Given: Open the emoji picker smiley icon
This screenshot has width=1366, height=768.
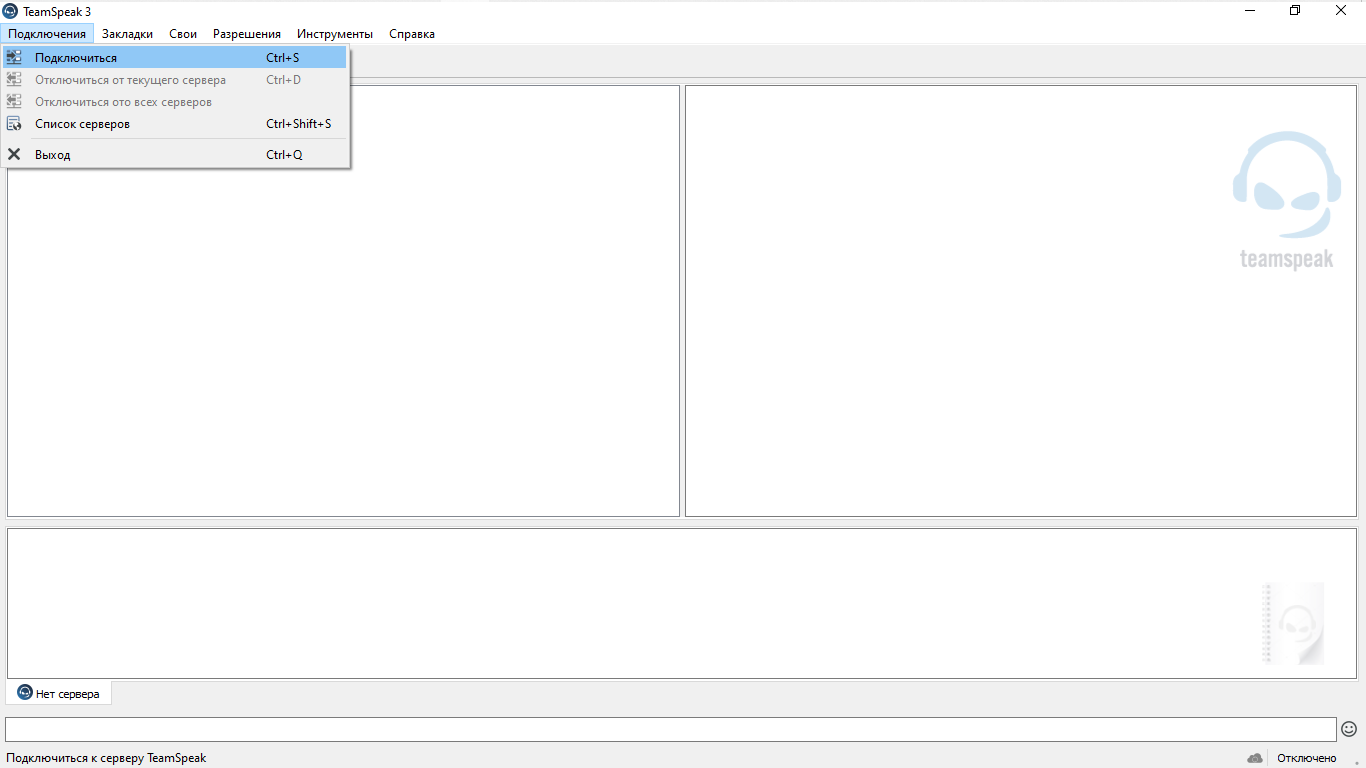Looking at the screenshot, I should pos(1349,729).
